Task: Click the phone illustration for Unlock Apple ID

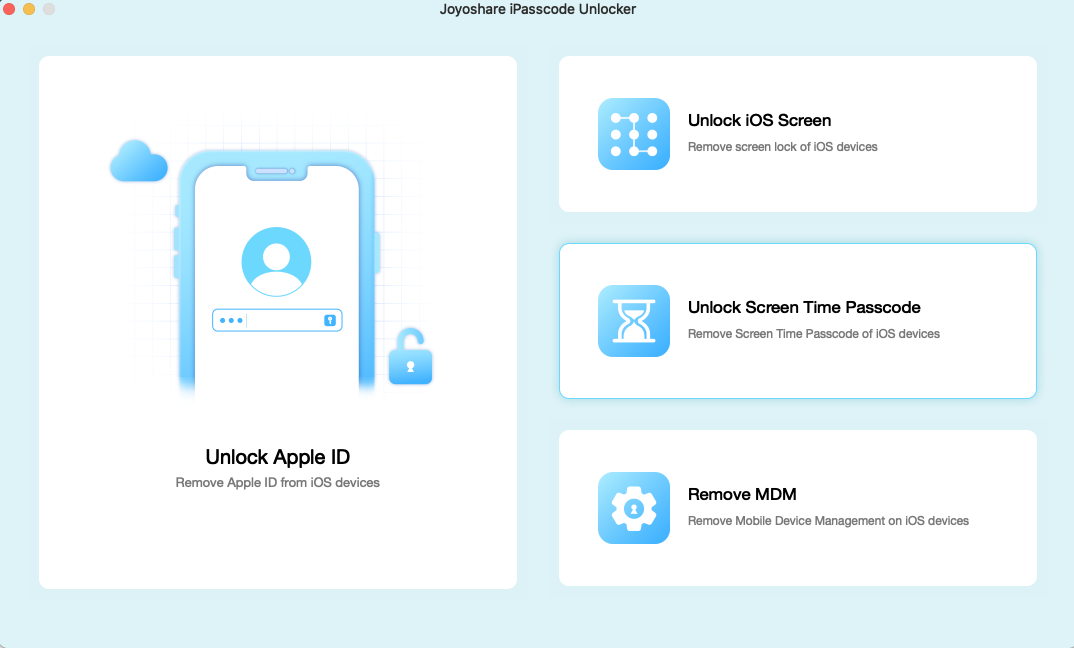Action: pyautogui.click(x=277, y=273)
